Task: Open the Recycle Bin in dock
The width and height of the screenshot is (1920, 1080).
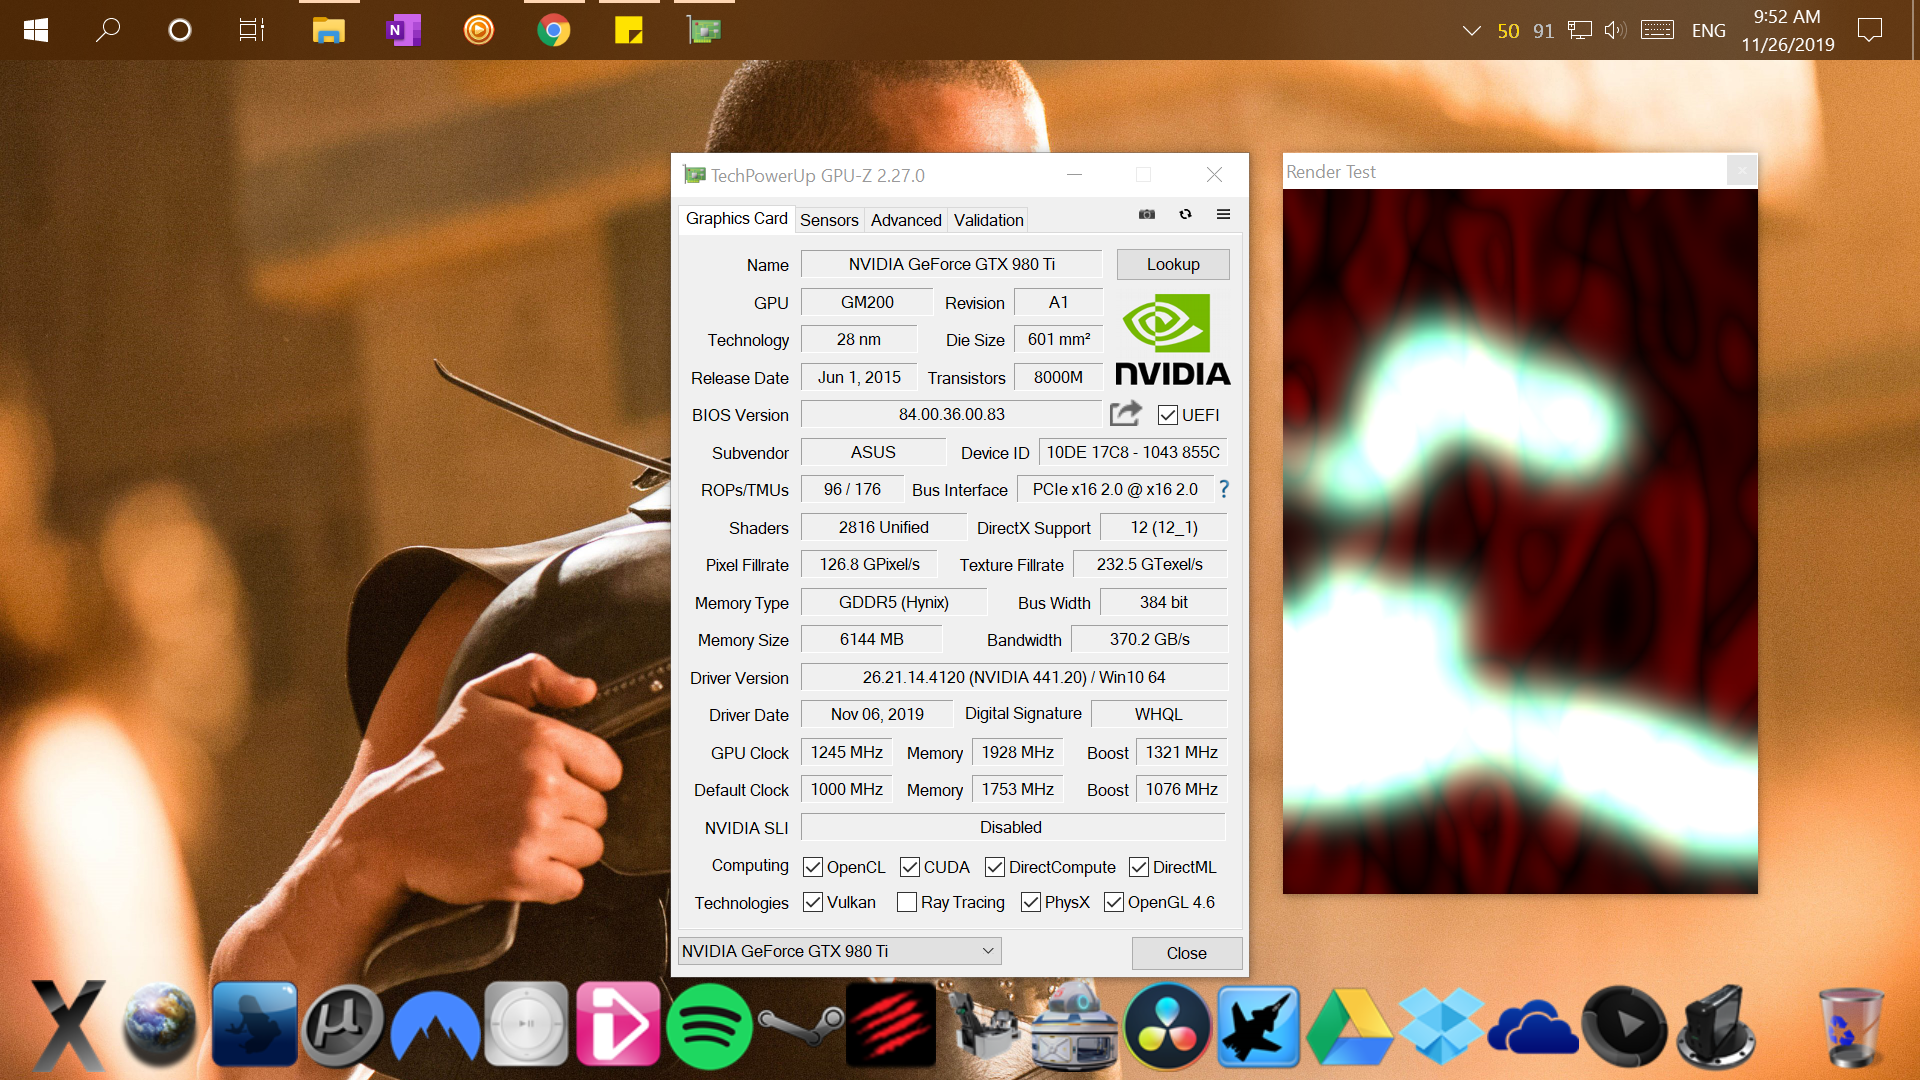Action: click(x=1850, y=1026)
